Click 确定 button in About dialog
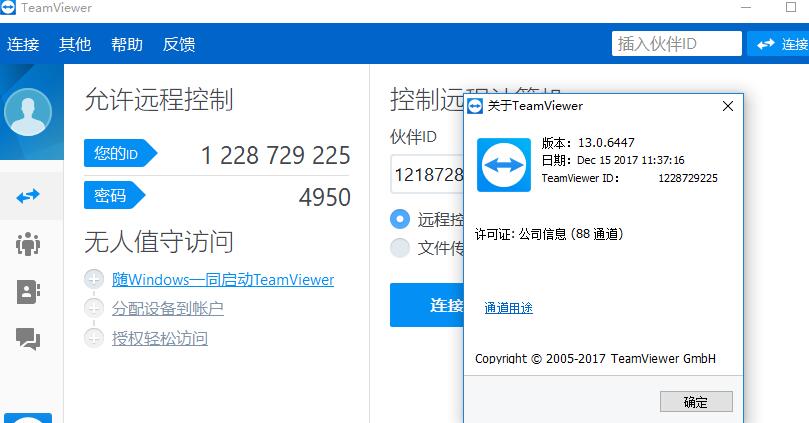 pos(696,402)
